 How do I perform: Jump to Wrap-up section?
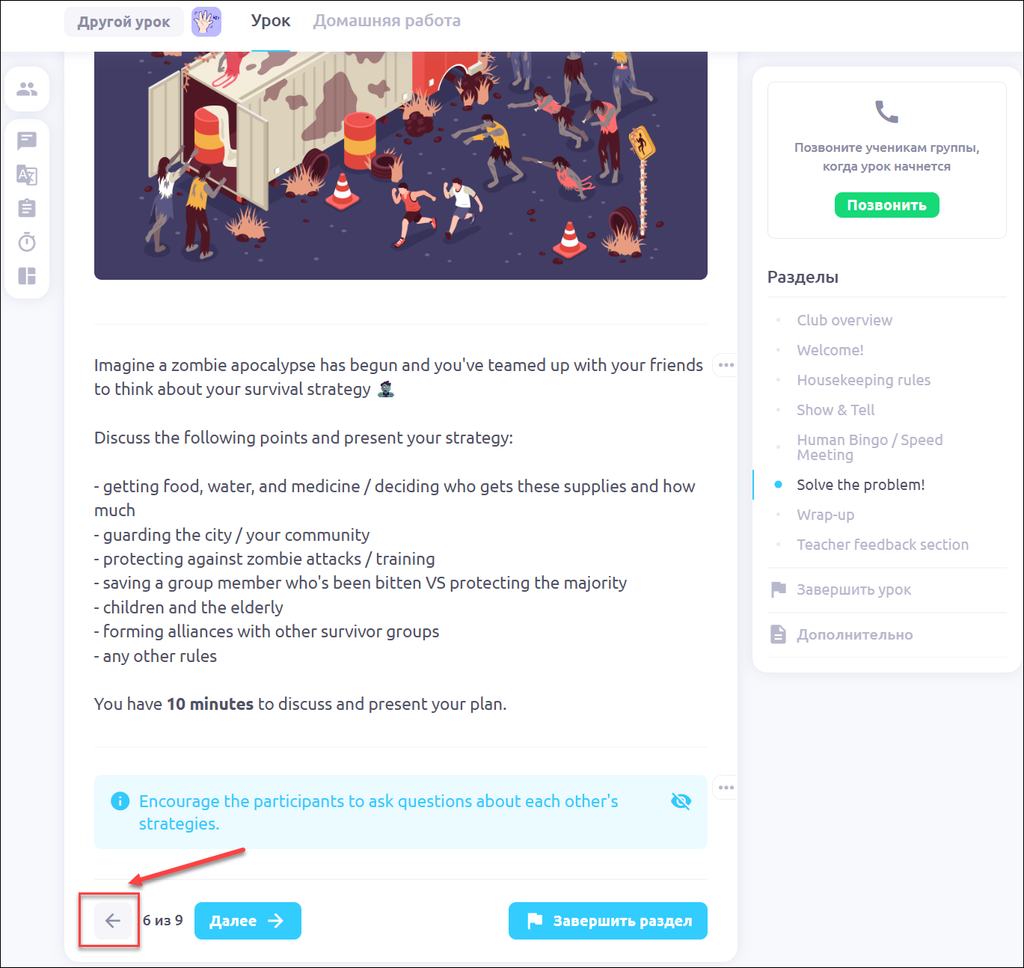tap(825, 515)
